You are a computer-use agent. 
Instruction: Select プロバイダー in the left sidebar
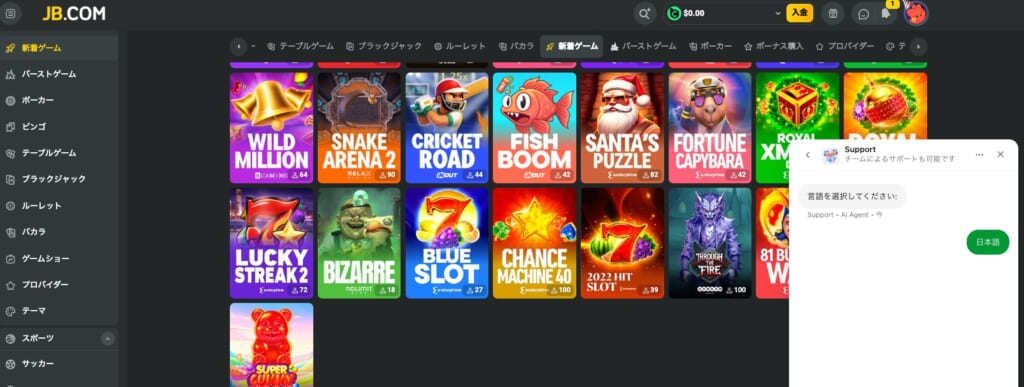coord(59,285)
